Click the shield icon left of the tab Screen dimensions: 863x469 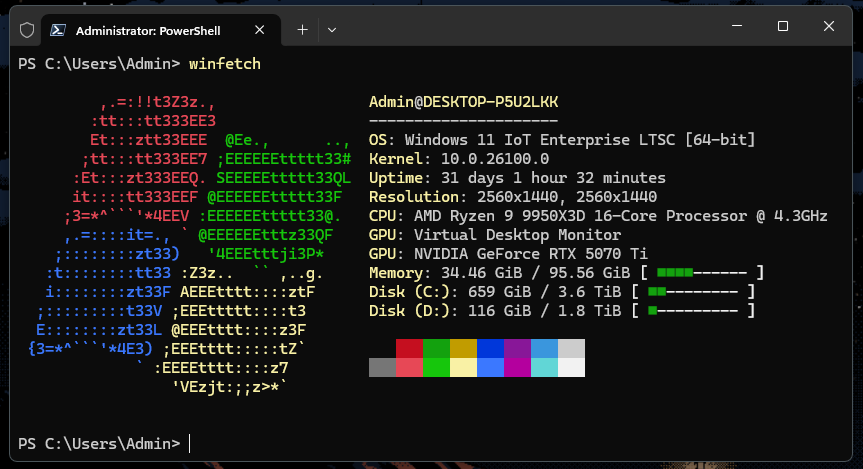click(x=26, y=30)
